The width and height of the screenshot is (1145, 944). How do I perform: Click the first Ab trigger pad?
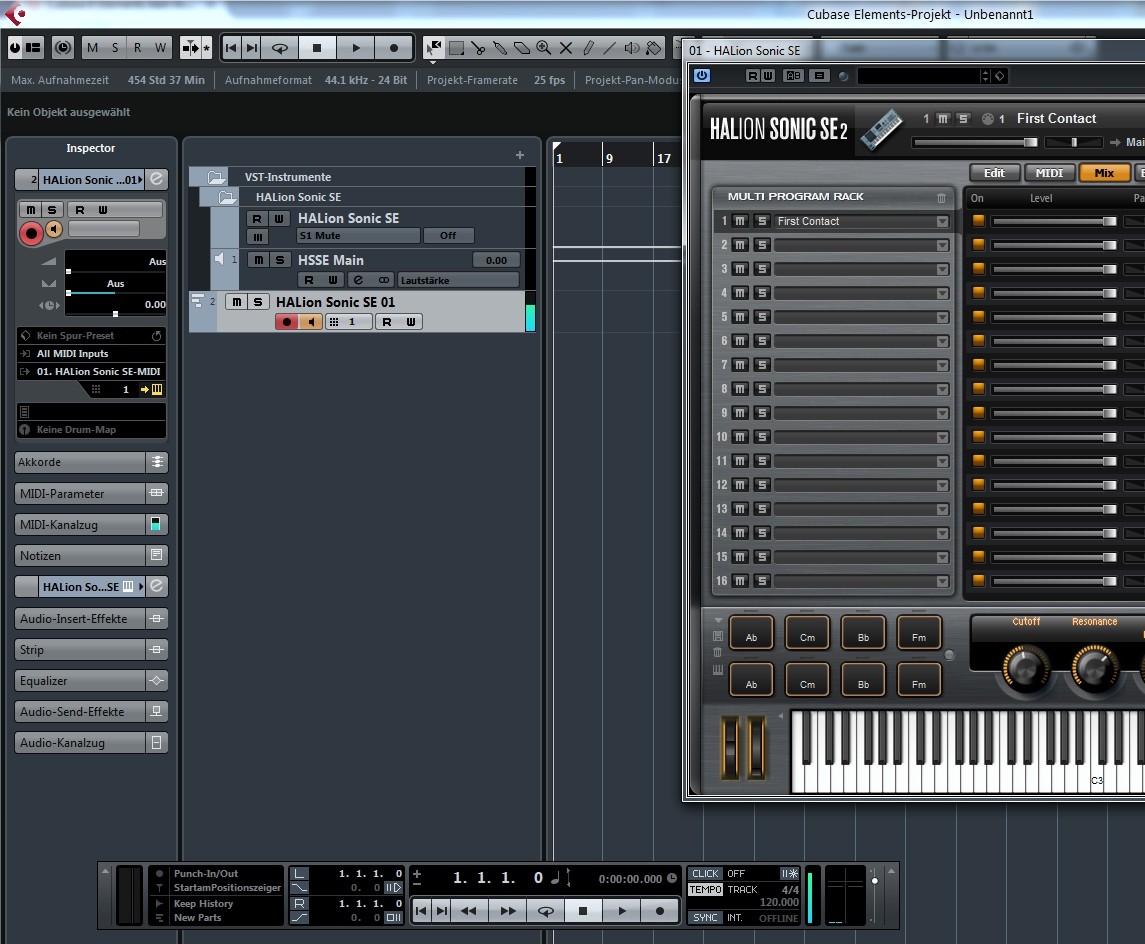751,632
